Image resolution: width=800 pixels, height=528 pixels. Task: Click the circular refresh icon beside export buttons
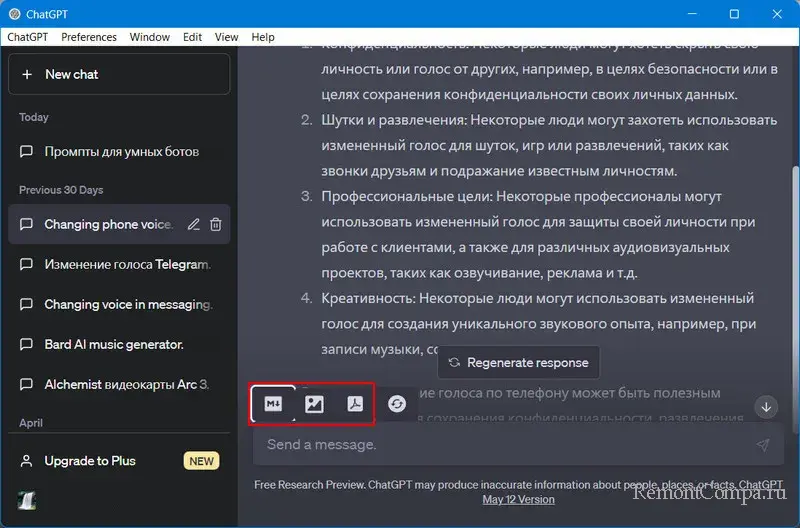pos(397,404)
